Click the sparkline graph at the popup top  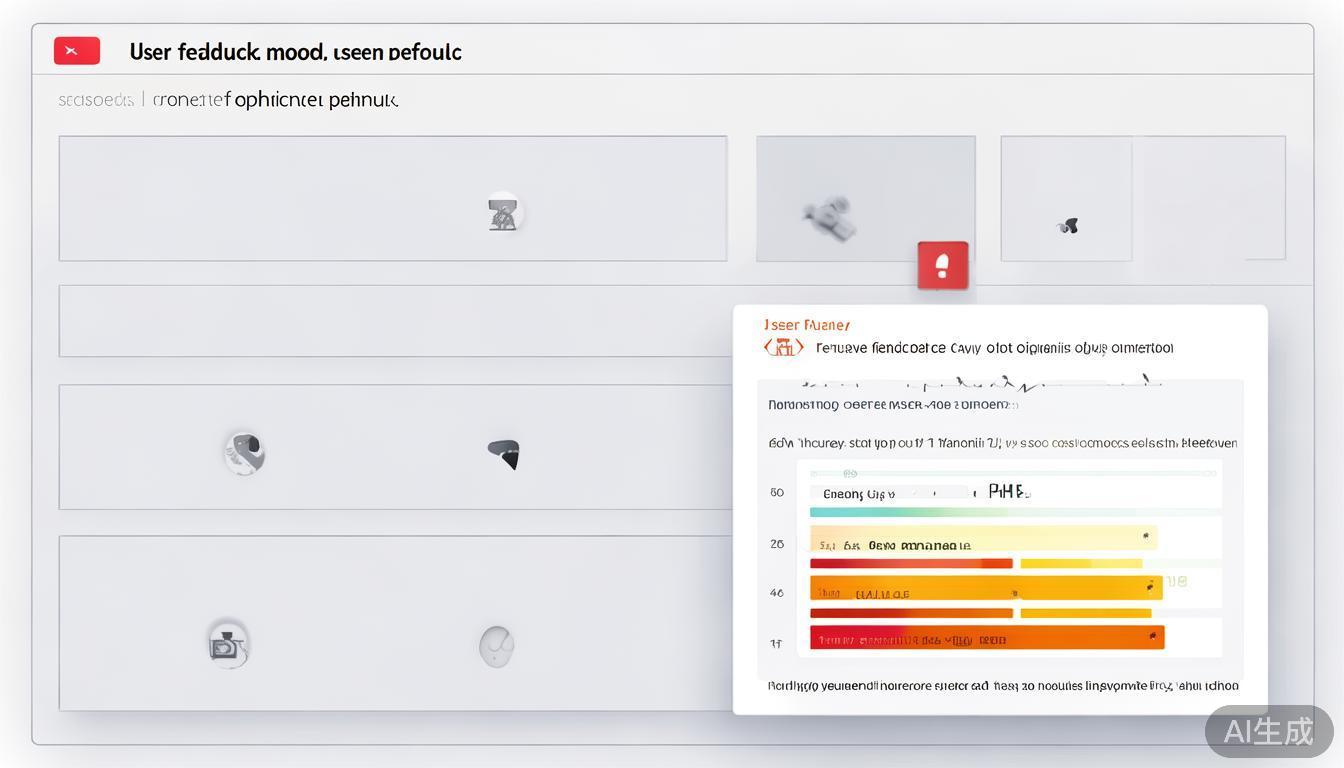coord(980,384)
